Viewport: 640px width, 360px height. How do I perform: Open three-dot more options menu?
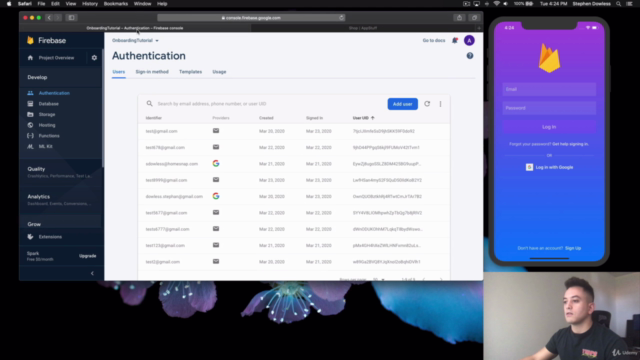440,104
